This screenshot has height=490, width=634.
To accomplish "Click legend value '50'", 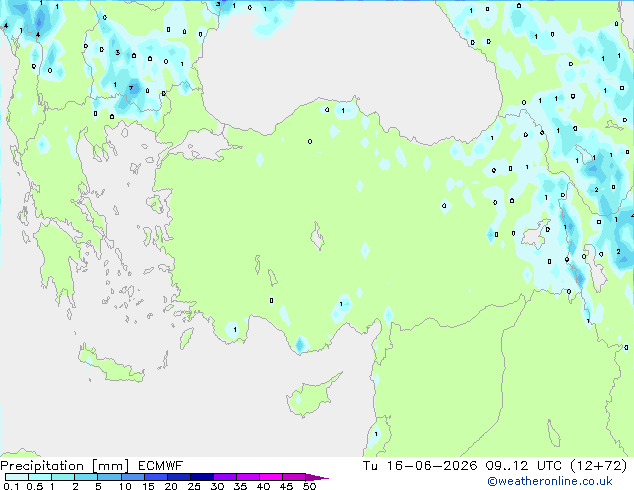I will pos(309,486).
